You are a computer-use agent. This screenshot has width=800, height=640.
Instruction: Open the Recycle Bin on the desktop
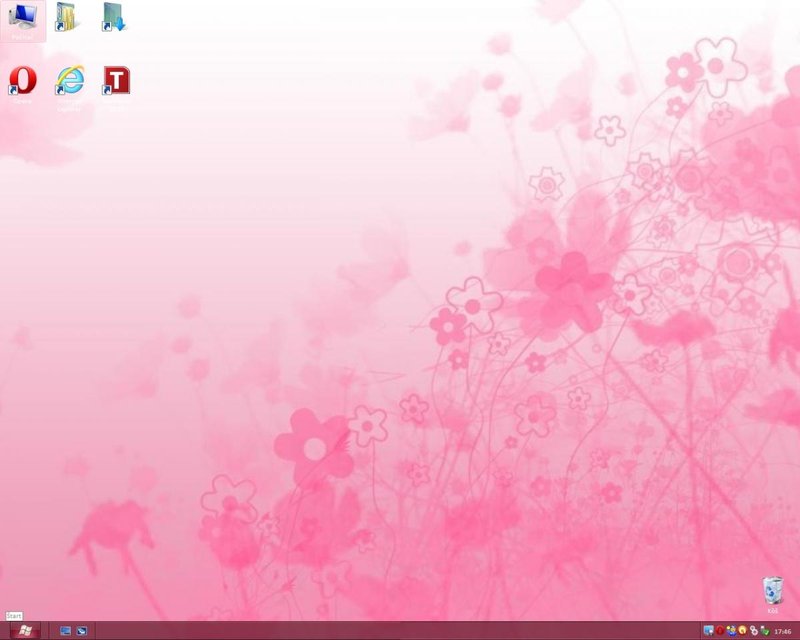pyautogui.click(x=772, y=592)
